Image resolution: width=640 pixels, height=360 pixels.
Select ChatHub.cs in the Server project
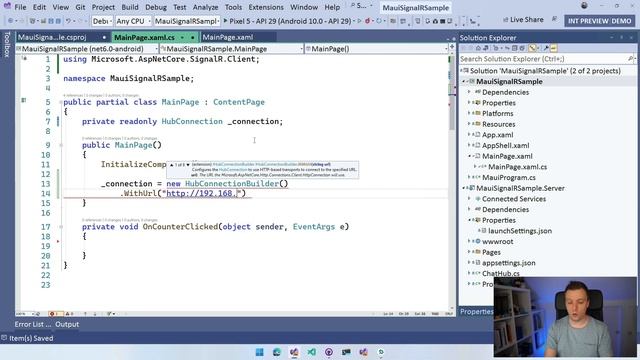[500, 273]
